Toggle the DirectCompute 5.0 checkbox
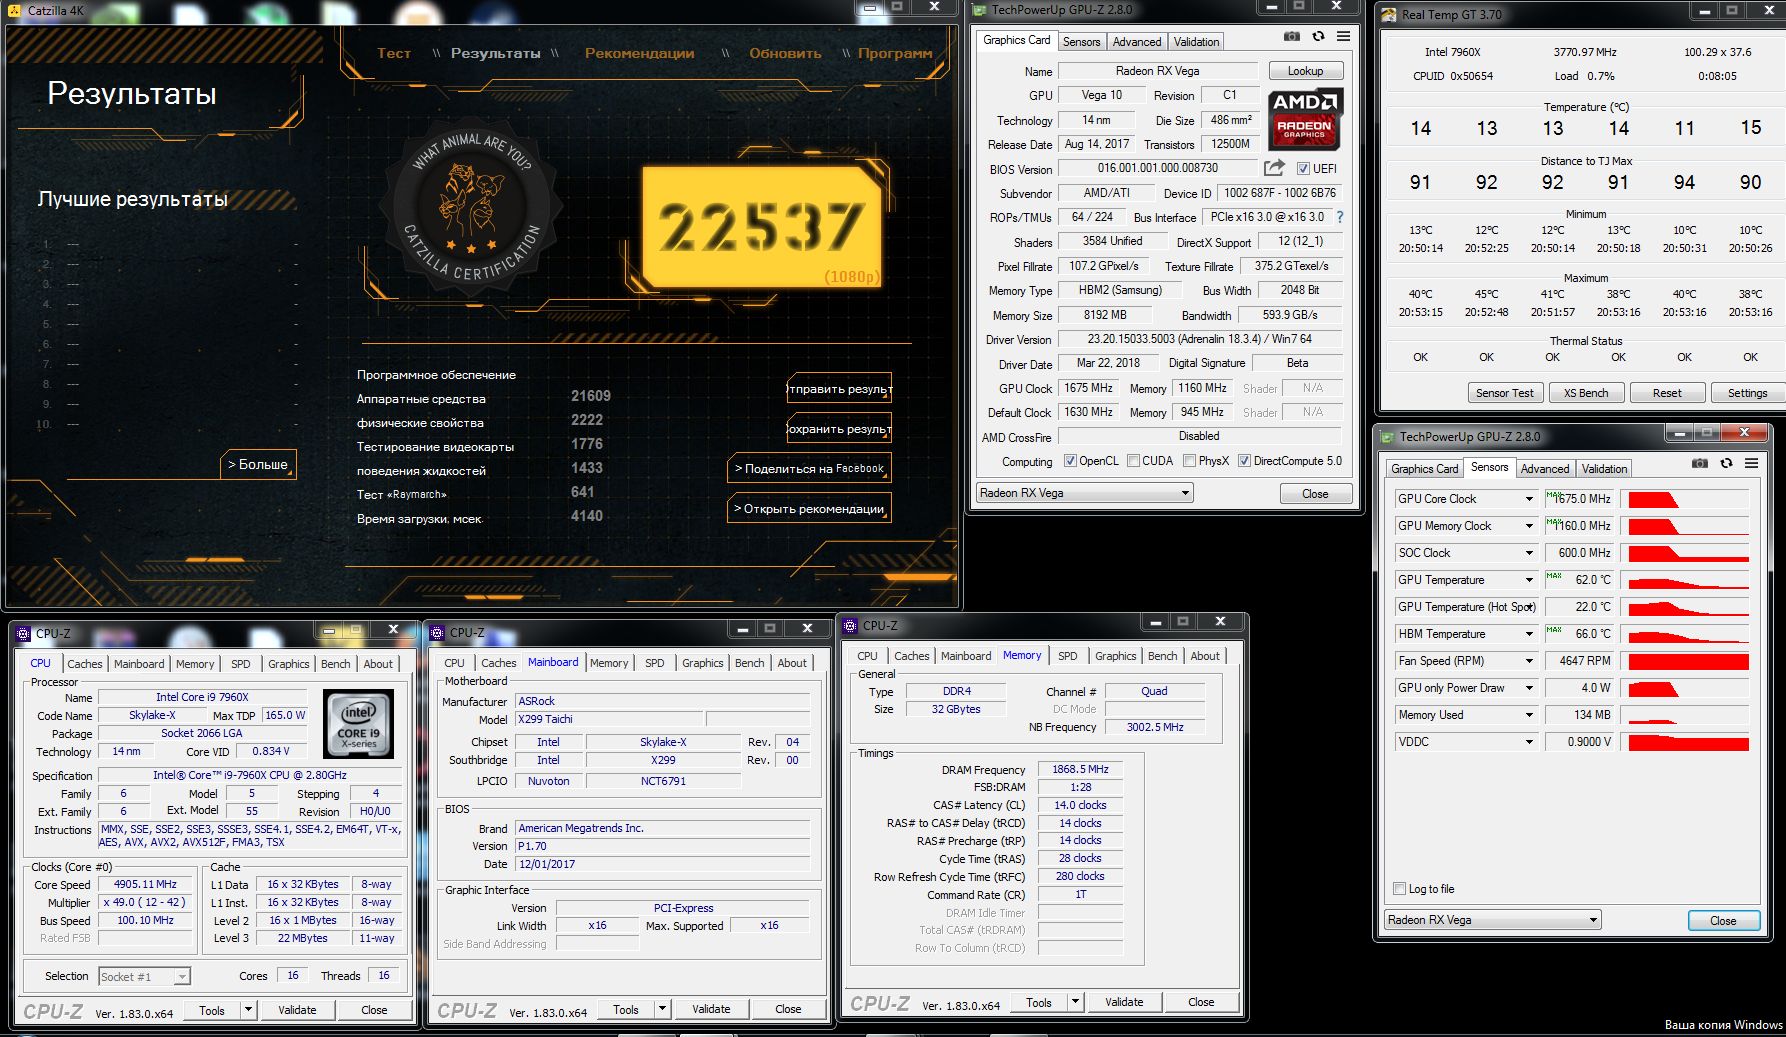Viewport: 1786px width, 1037px height. point(1244,461)
